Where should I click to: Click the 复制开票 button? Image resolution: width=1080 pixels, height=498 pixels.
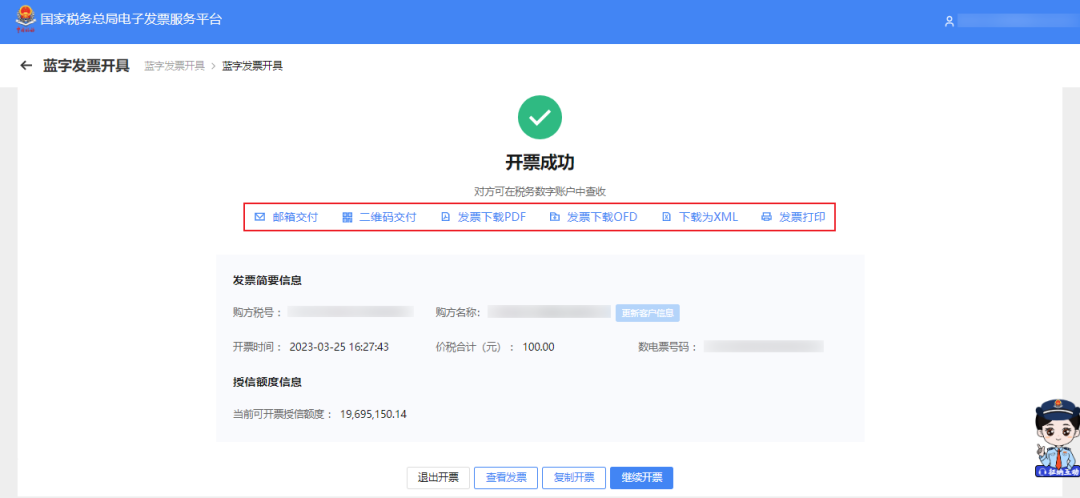click(x=574, y=477)
